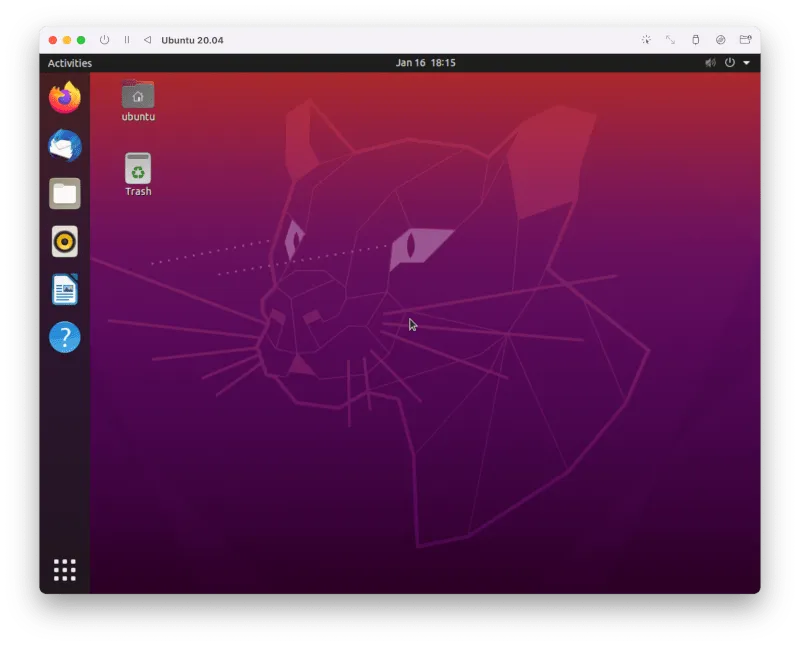The image size is (800, 646).
Task: Click Activities in the top bar
Action: tap(70, 63)
